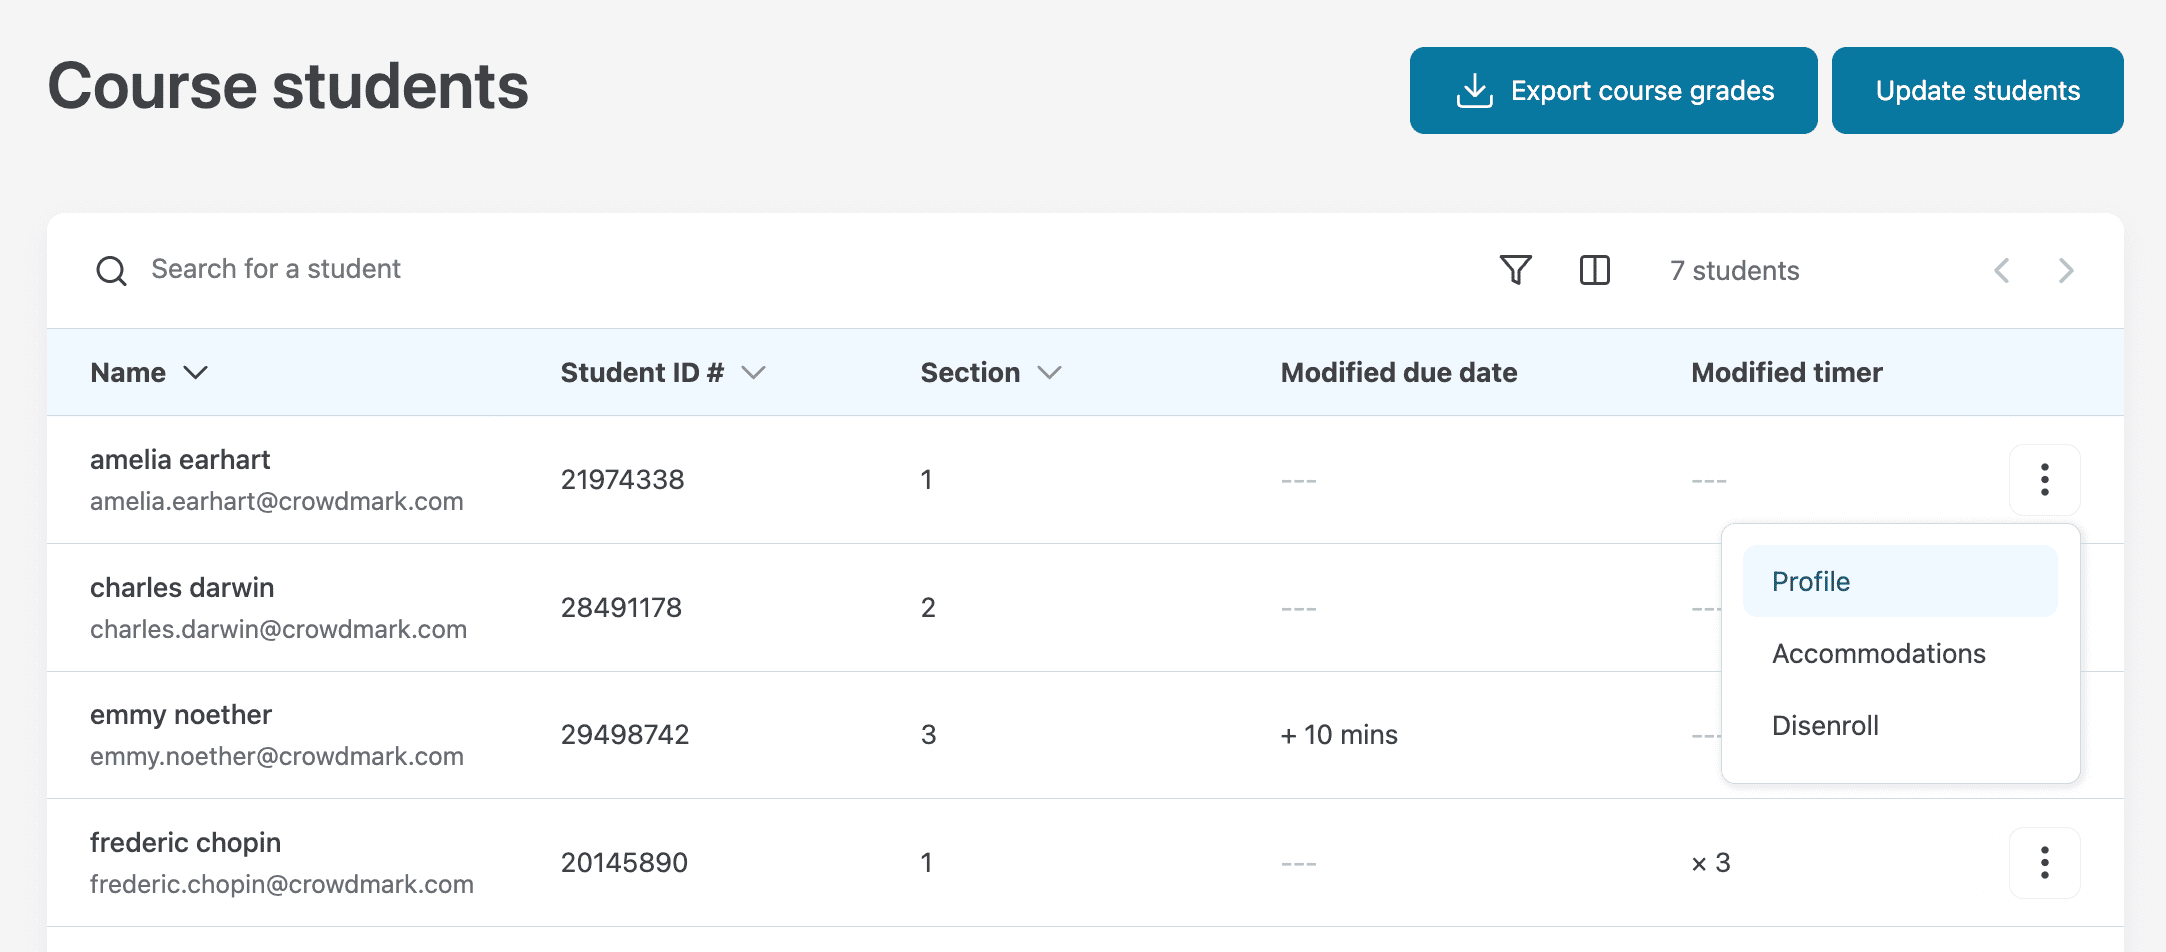Sort by Name column chevron
Viewport: 2166px width, 952px height.
pos(196,372)
